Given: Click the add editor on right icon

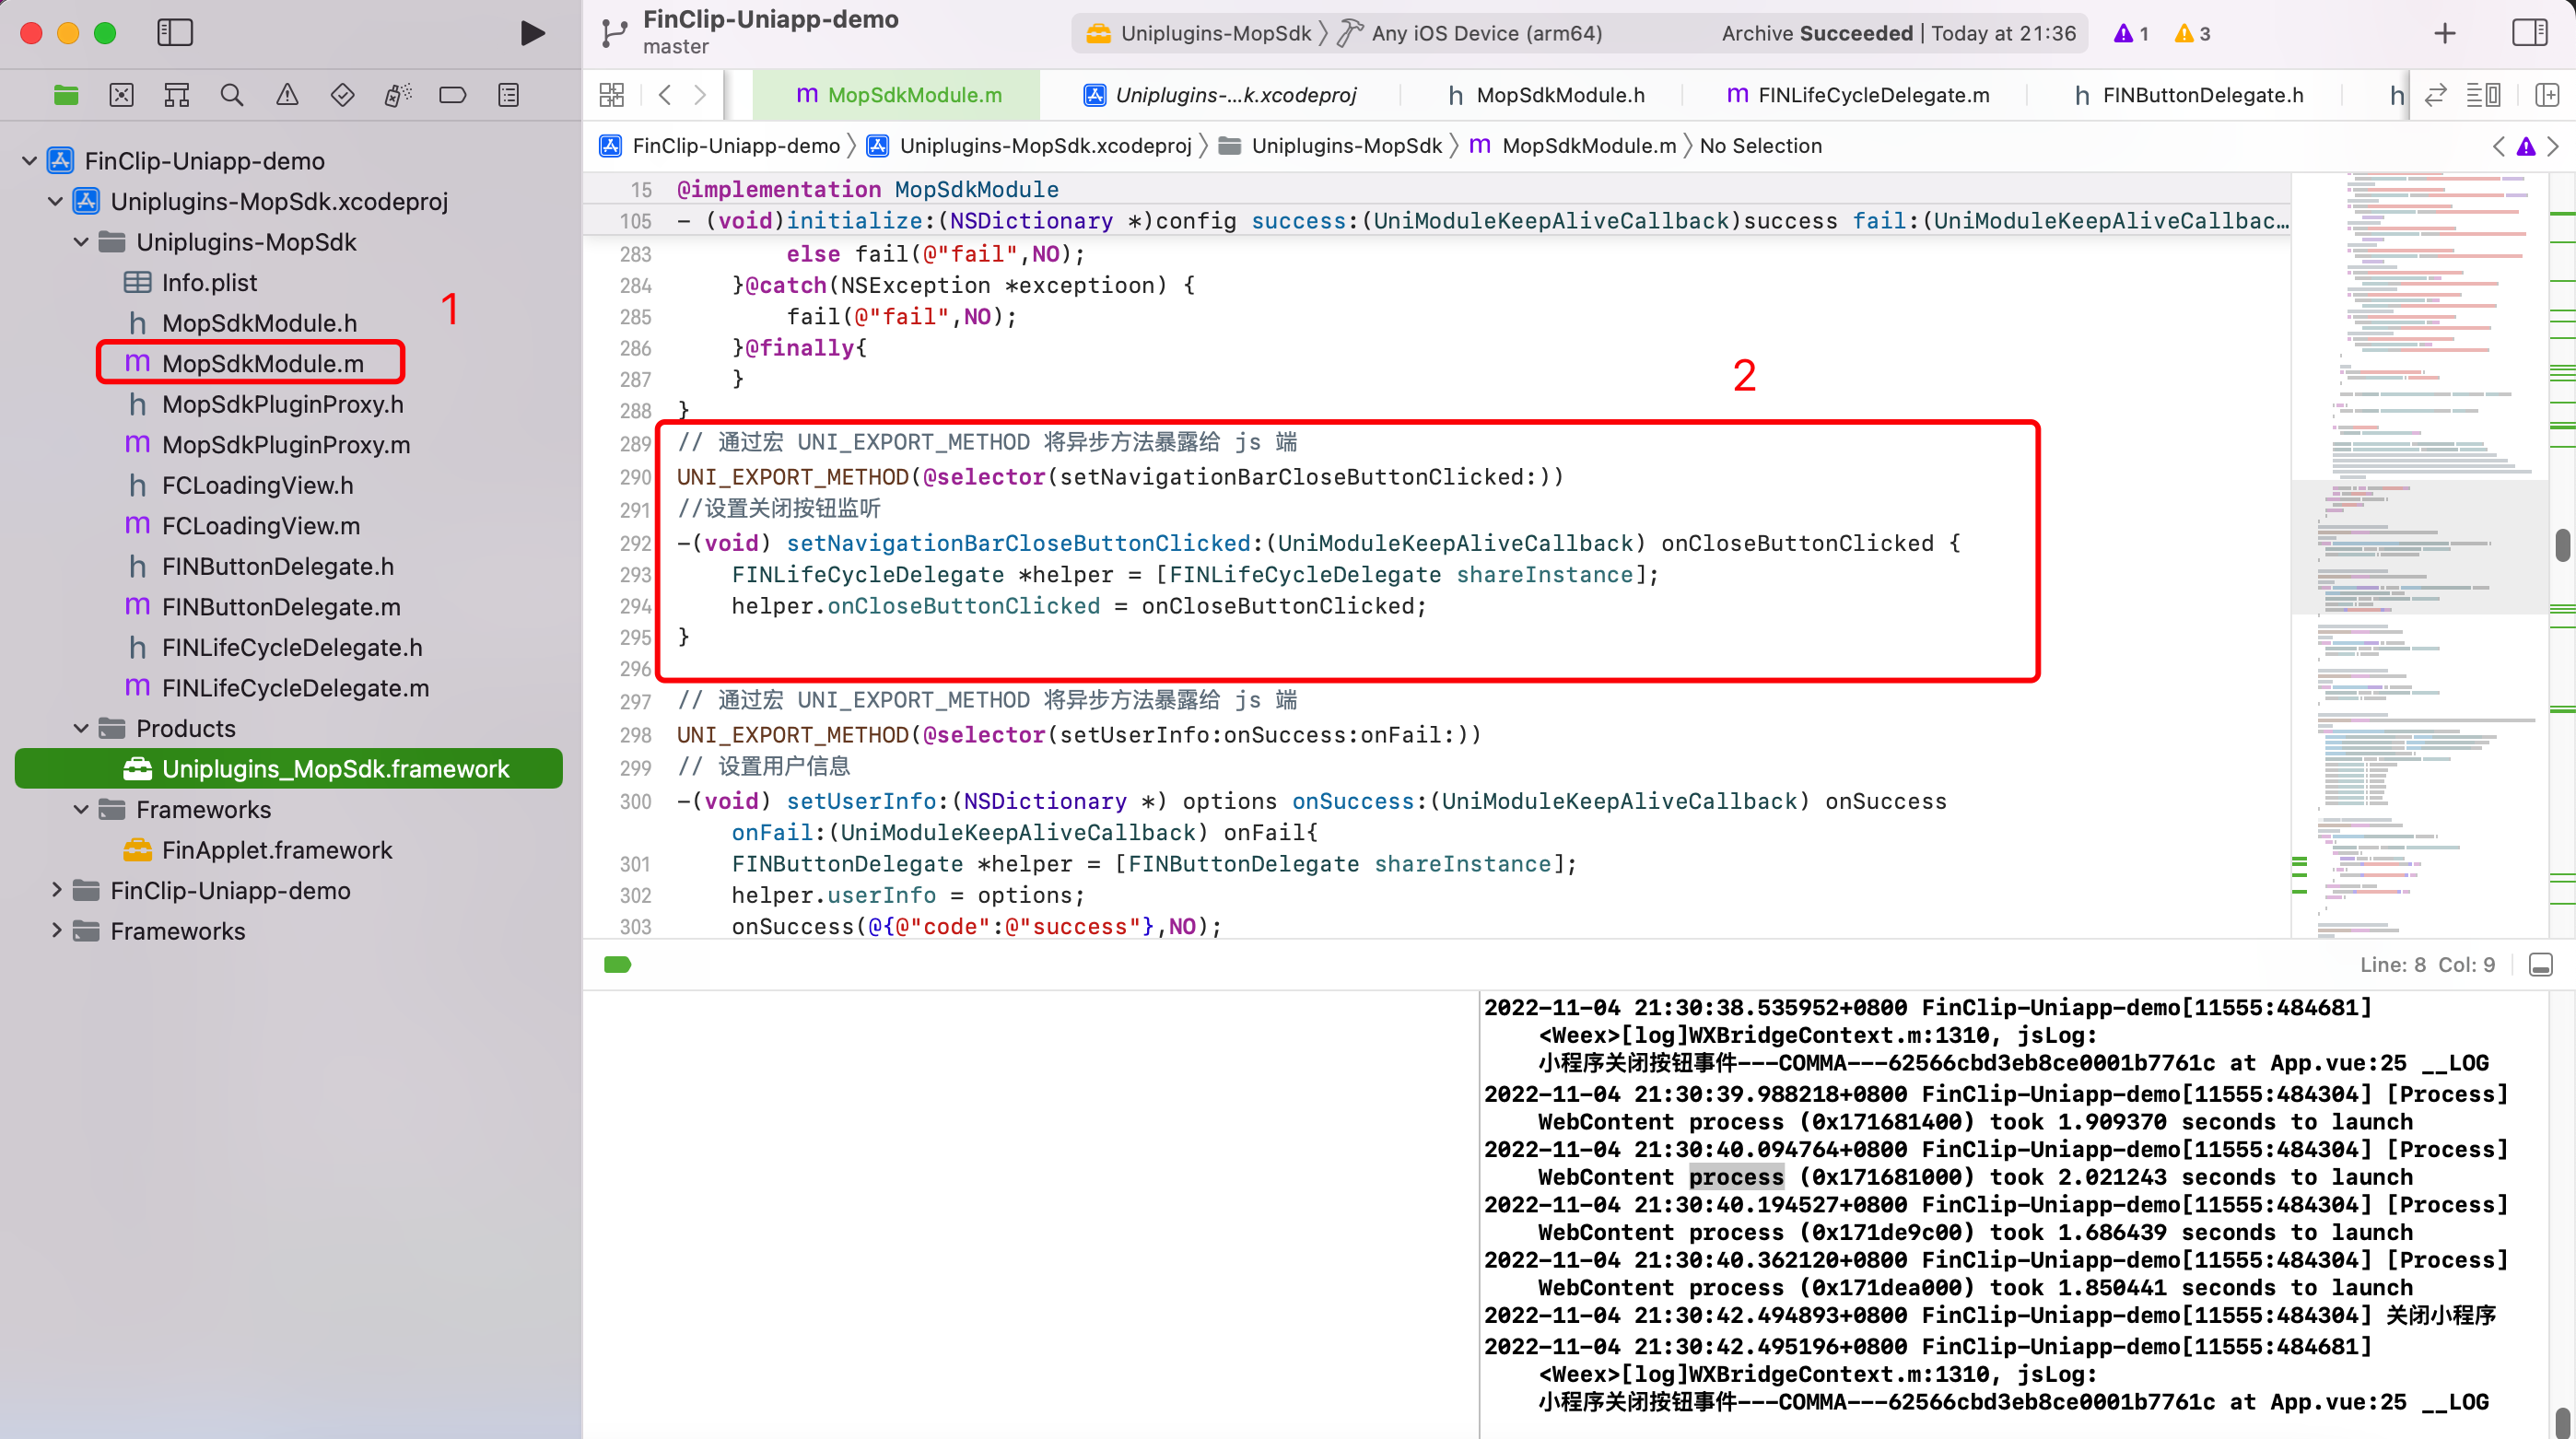Looking at the screenshot, I should [2546, 95].
